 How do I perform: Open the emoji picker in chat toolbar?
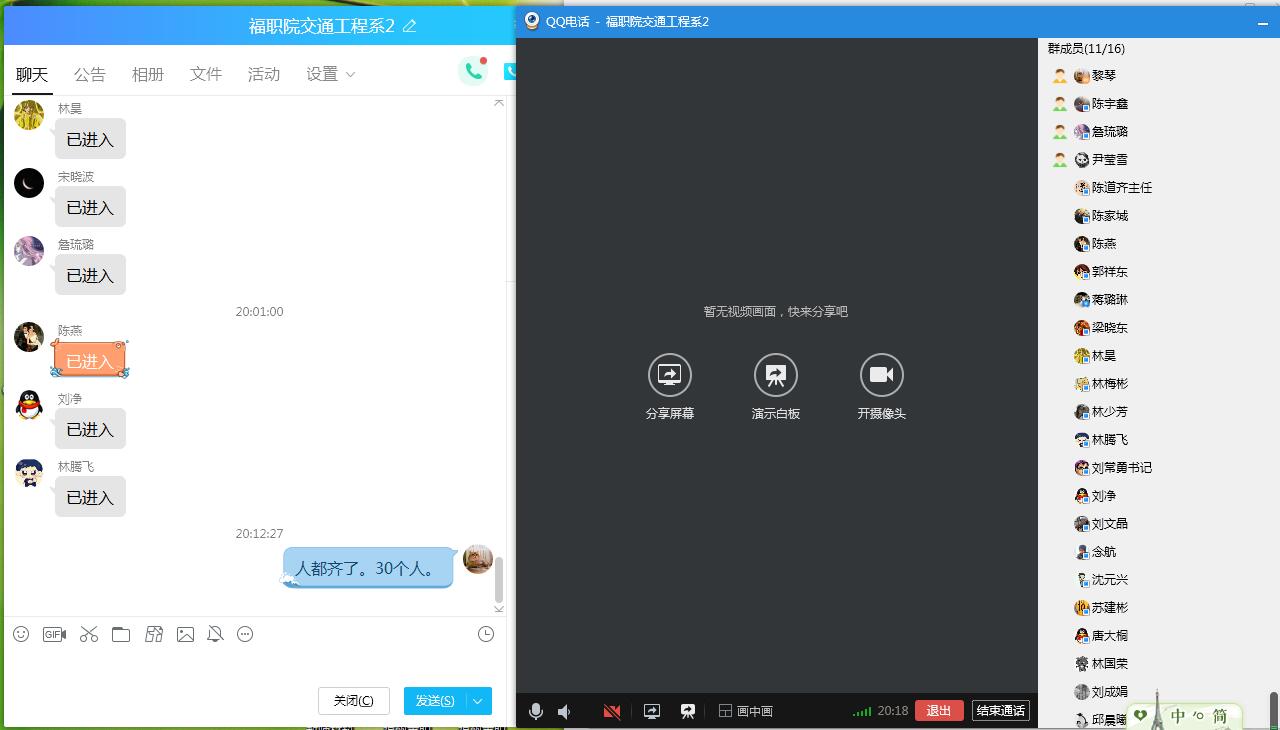pyautogui.click(x=21, y=634)
